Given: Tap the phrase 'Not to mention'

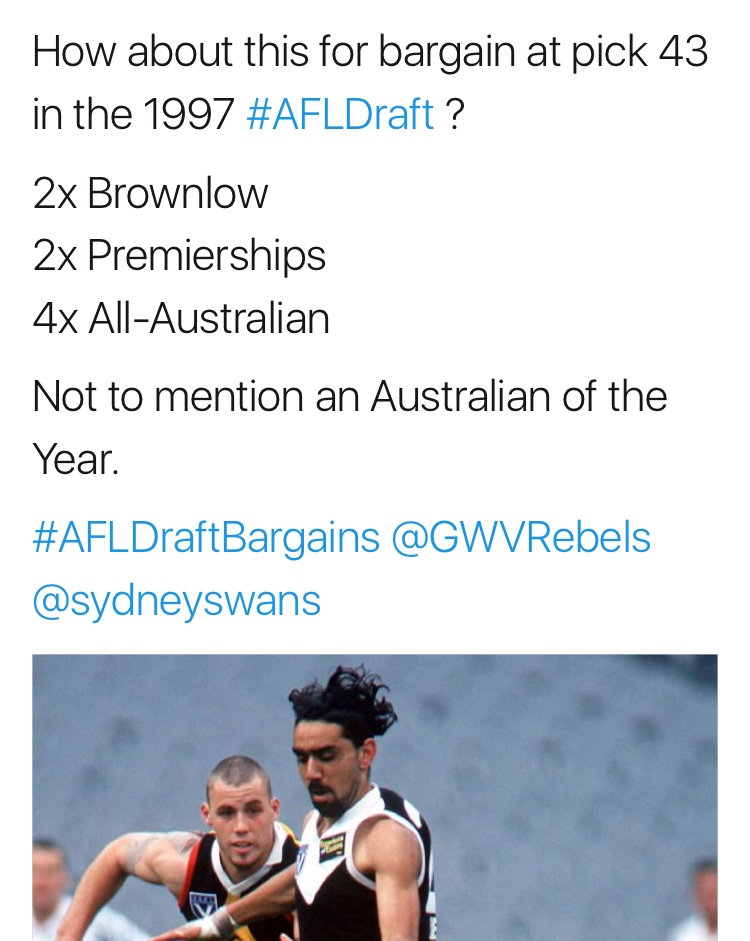Looking at the screenshot, I should (x=168, y=396).
